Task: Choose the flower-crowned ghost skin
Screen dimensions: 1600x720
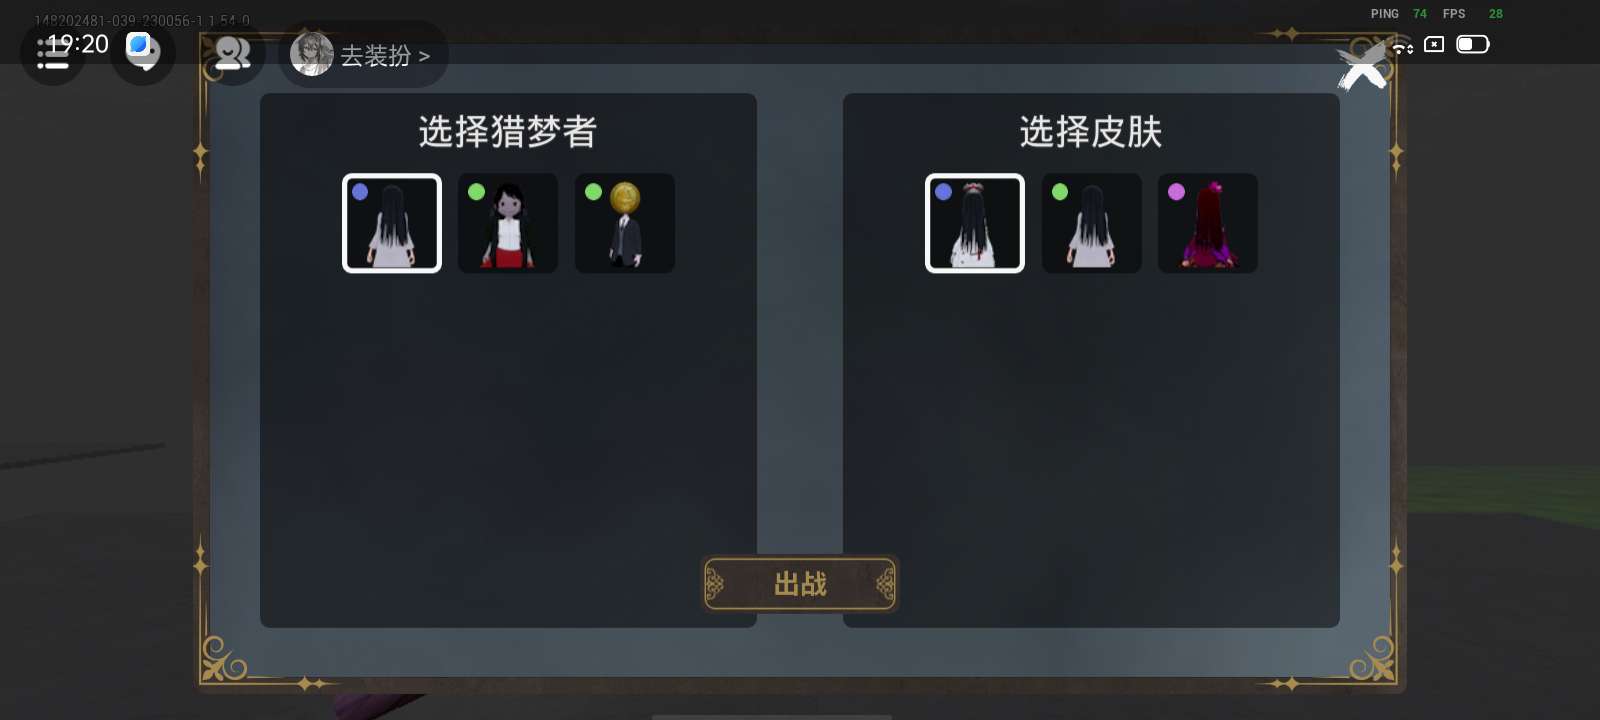Action: pyautogui.click(x=975, y=223)
